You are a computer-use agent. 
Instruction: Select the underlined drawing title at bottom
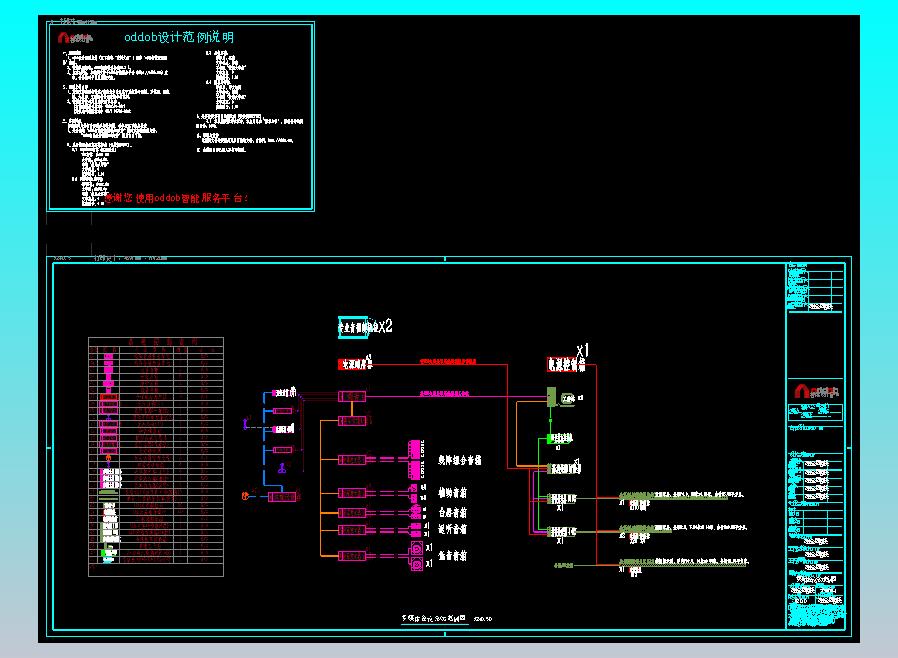pos(434,618)
